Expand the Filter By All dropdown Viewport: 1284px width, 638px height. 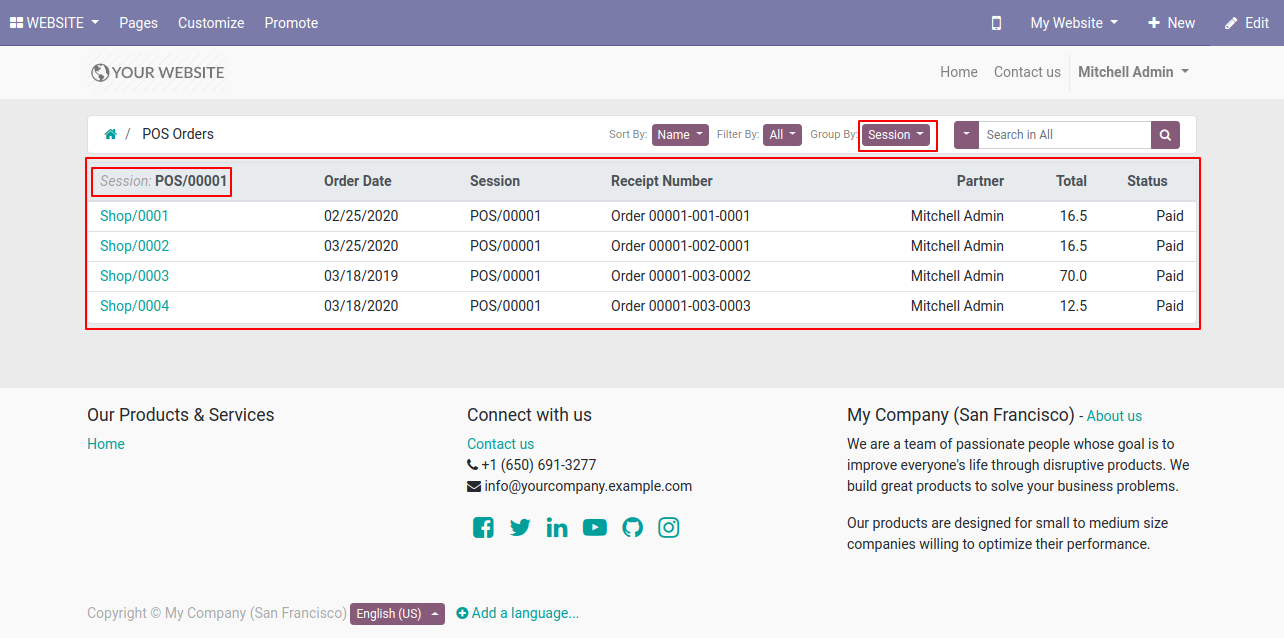(783, 135)
